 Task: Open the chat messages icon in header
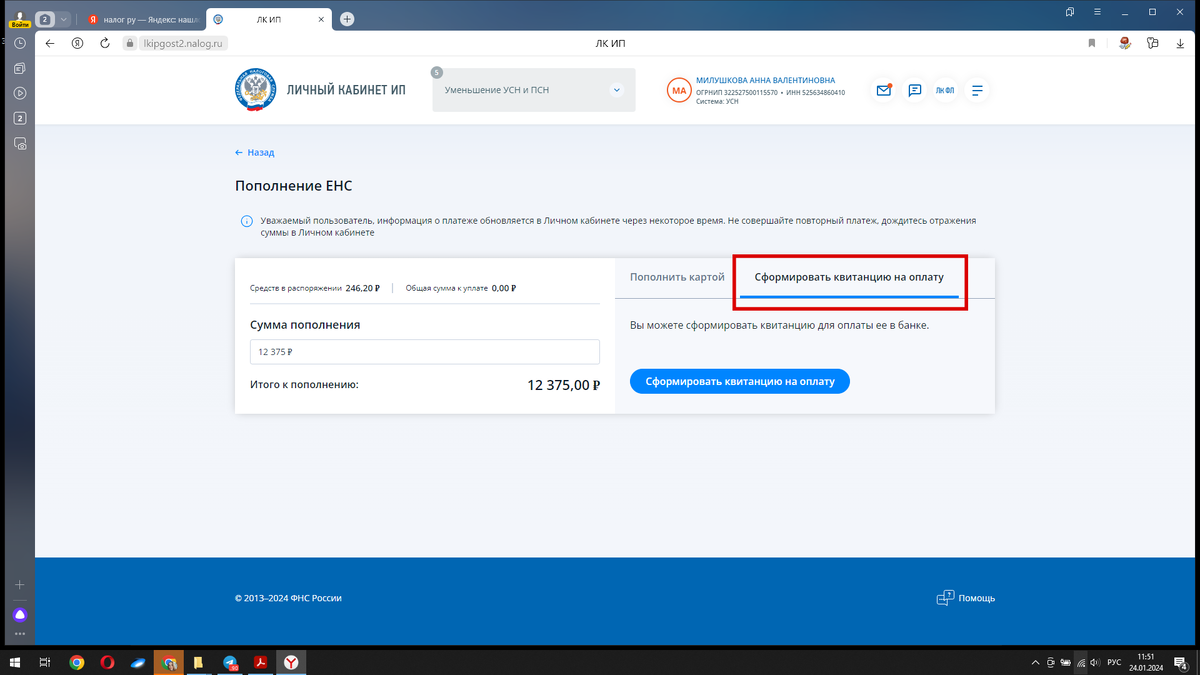[x=914, y=90]
